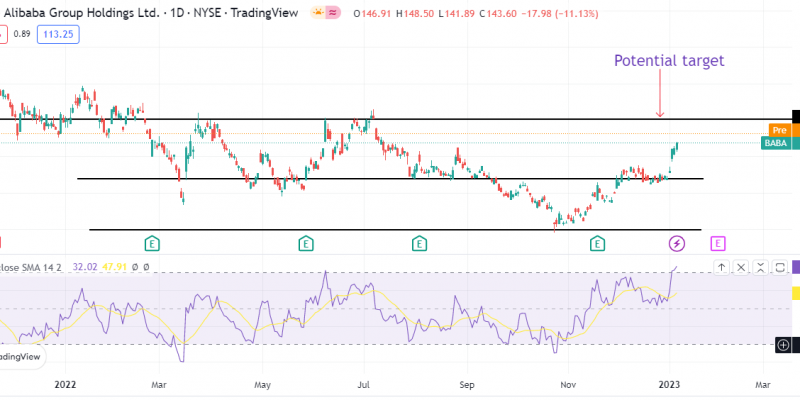Open the close SMA 14 2 indicator legend
Image resolution: width=800 pixels, height=400 pixels.
[33, 266]
